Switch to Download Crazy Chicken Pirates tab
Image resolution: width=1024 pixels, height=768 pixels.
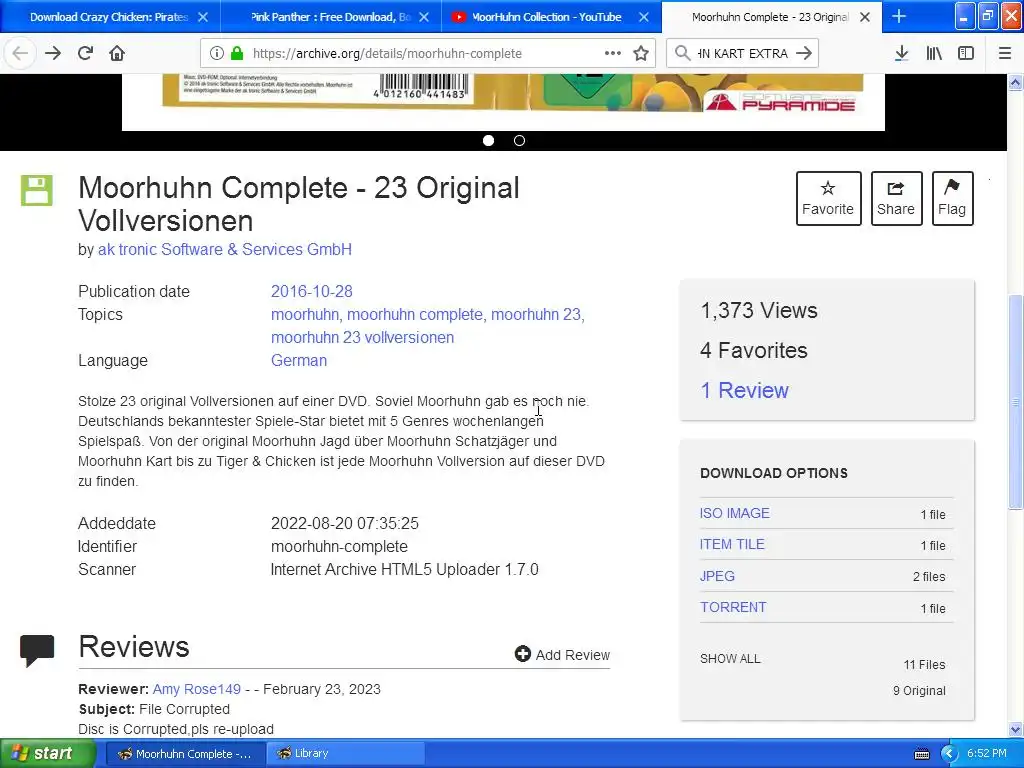click(x=109, y=17)
